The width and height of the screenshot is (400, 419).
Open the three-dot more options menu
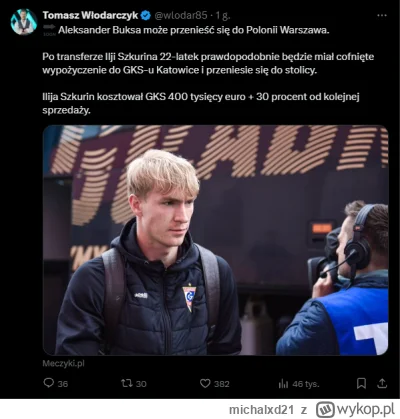click(x=382, y=15)
